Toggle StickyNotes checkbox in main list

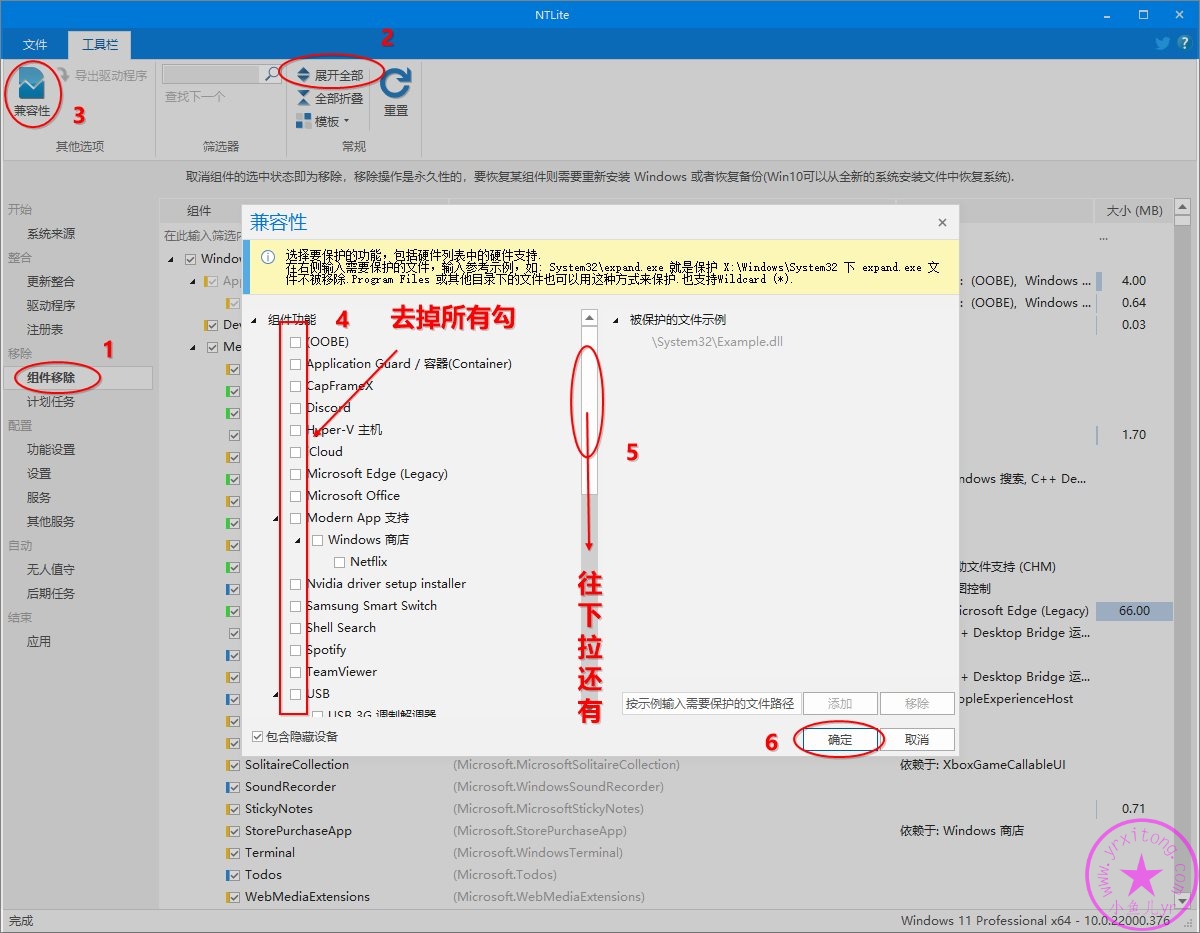[233, 809]
